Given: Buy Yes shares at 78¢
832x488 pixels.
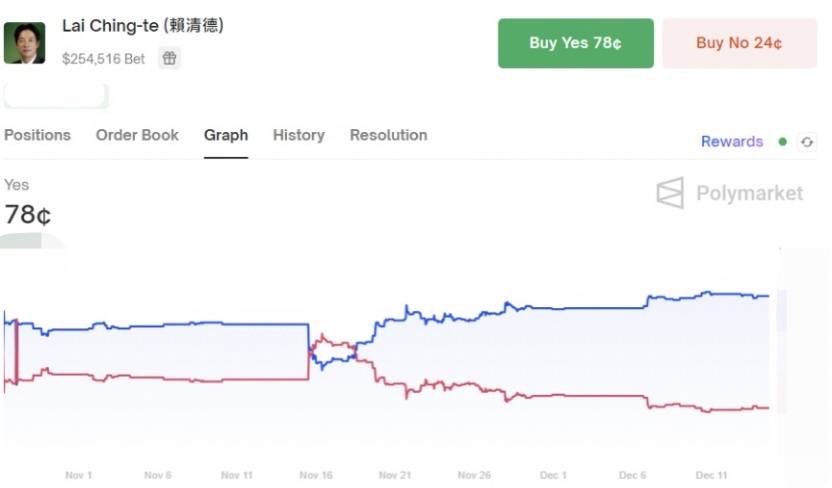Looking at the screenshot, I should click(576, 43).
